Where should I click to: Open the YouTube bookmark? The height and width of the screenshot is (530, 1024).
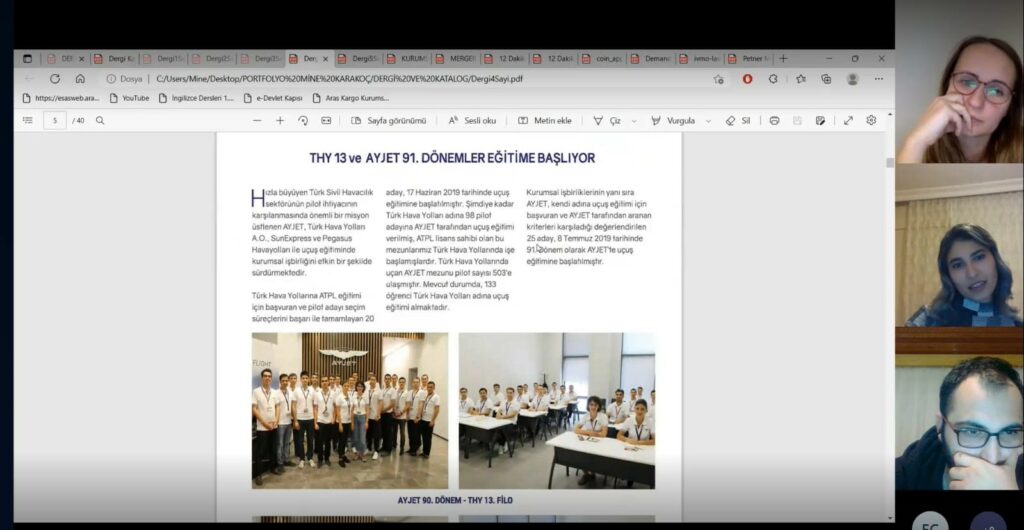pos(129,99)
